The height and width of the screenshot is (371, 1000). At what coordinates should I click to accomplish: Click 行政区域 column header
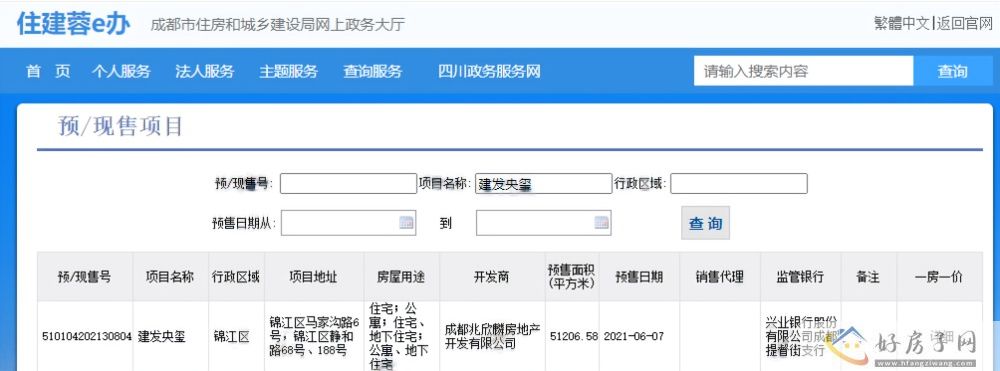(x=236, y=277)
